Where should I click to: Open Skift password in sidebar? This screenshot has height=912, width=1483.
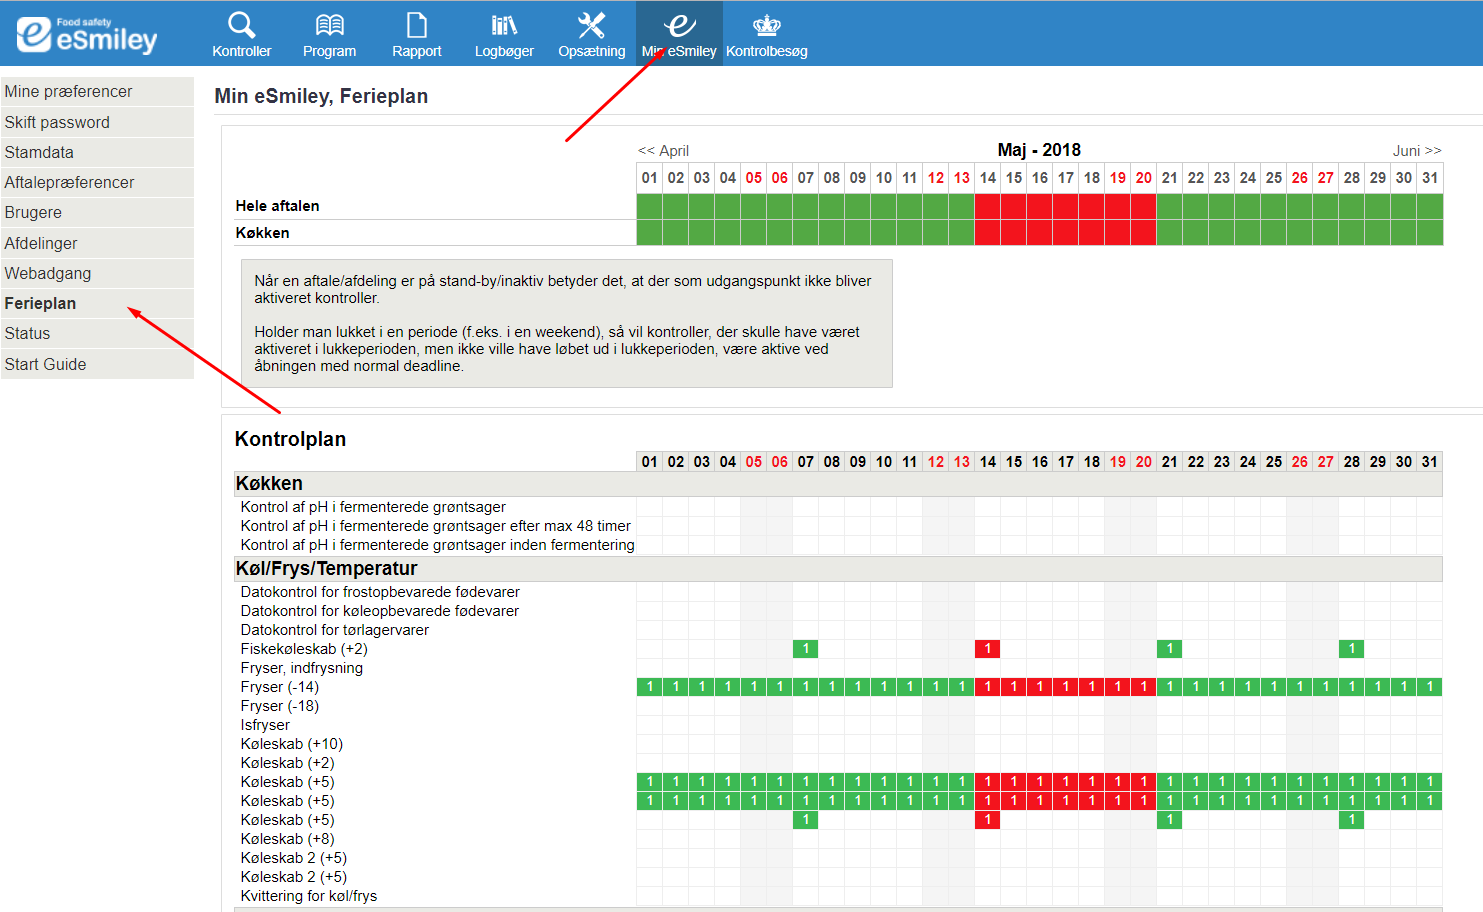coord(57,122)
